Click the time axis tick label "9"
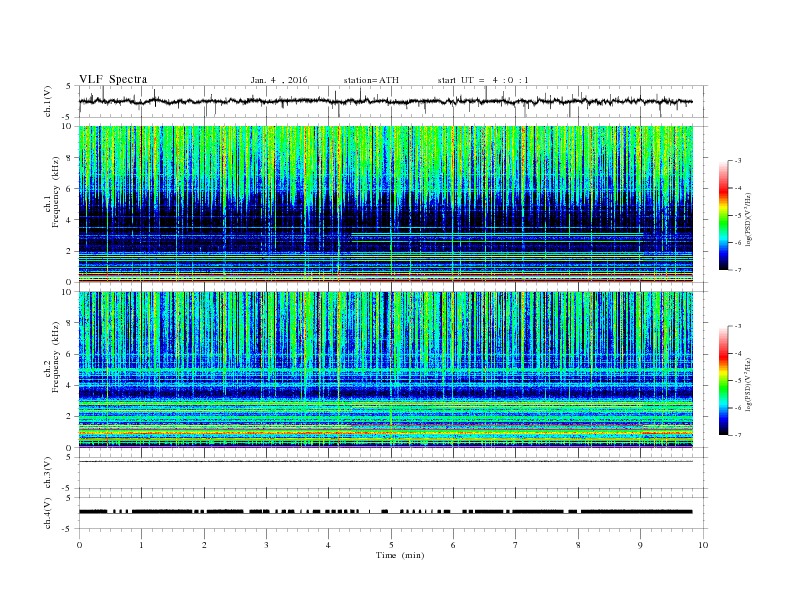Image resolution: width=792 pixels, height=612 pixels. [640, 545]
